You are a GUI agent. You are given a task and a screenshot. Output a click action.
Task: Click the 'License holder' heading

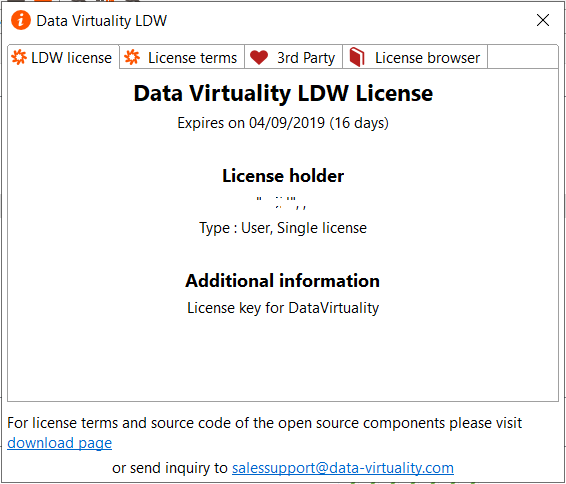[283, 176]
